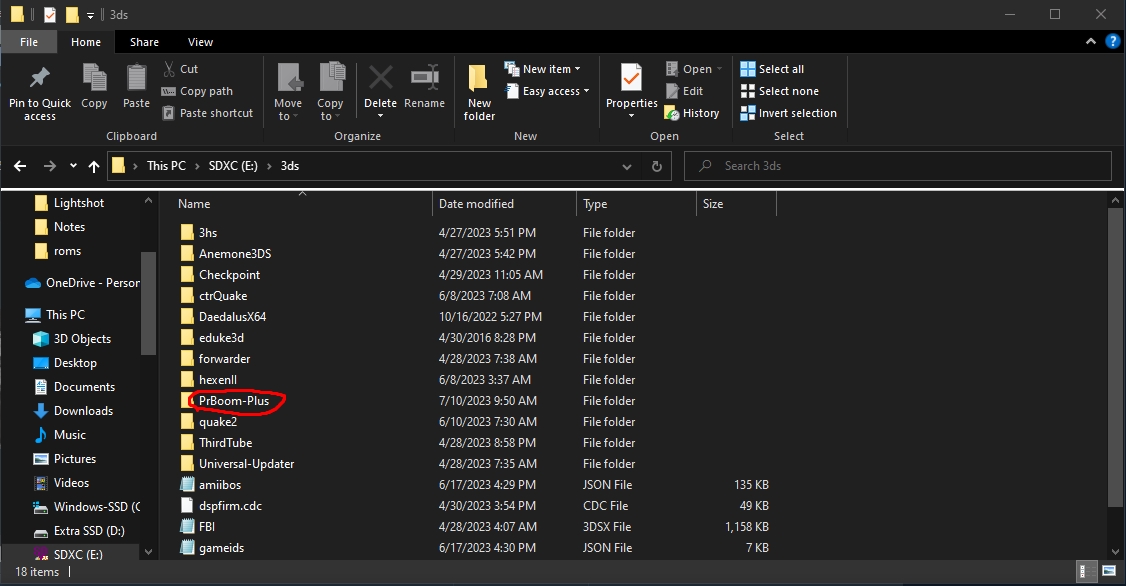Click the Rename icon in the ribbon
Viewport: 1126px width, 586px height.
click(424, 78)
